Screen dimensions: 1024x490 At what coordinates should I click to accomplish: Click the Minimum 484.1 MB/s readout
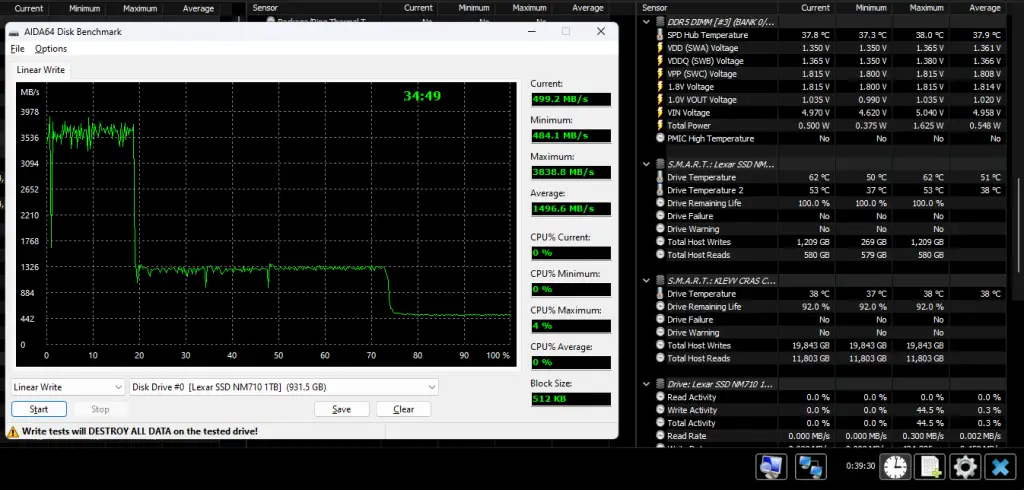(x=571, y=136)
